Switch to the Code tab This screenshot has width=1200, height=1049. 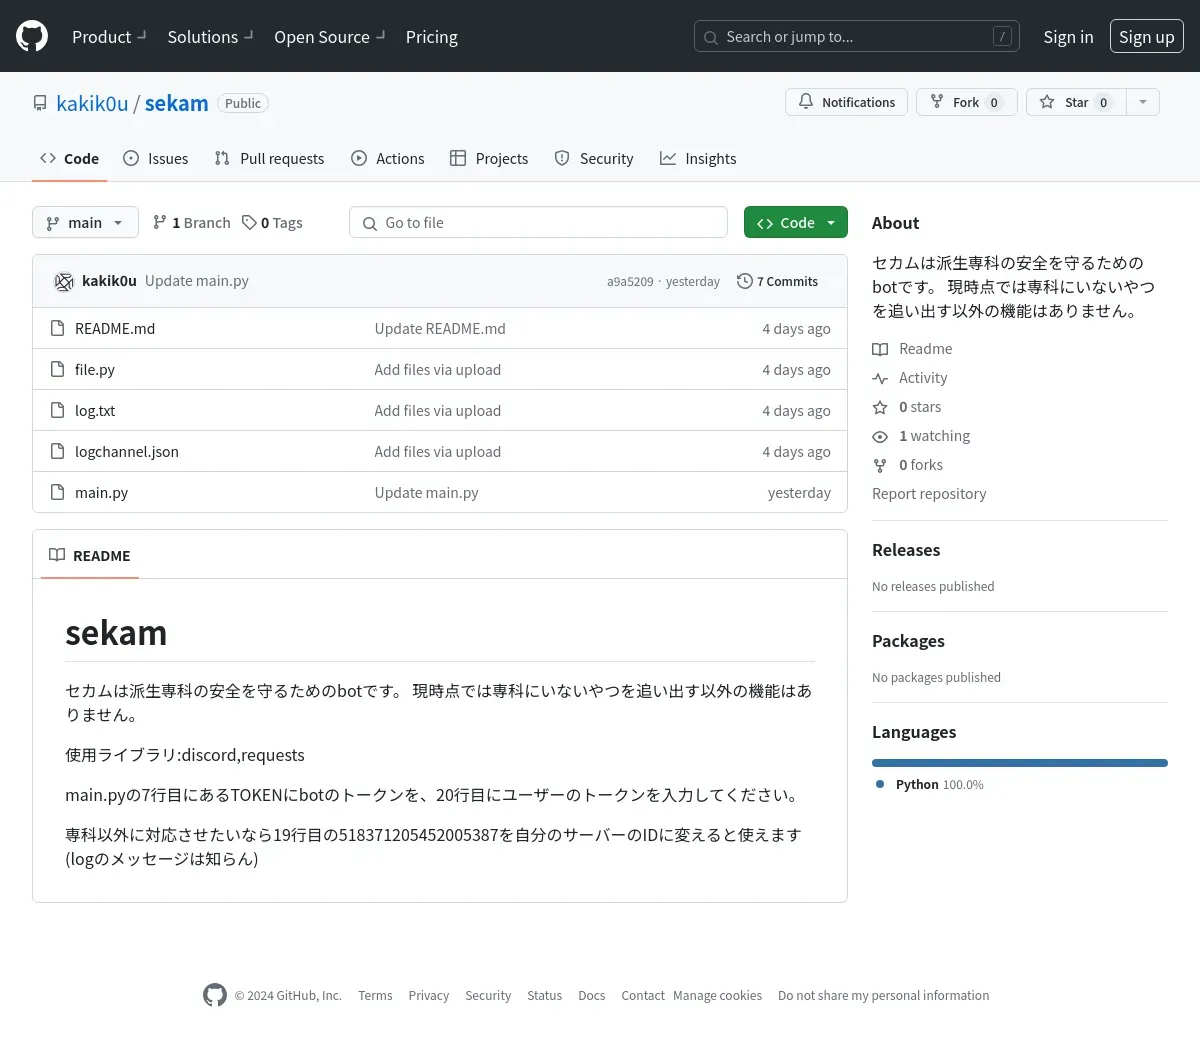69,158
